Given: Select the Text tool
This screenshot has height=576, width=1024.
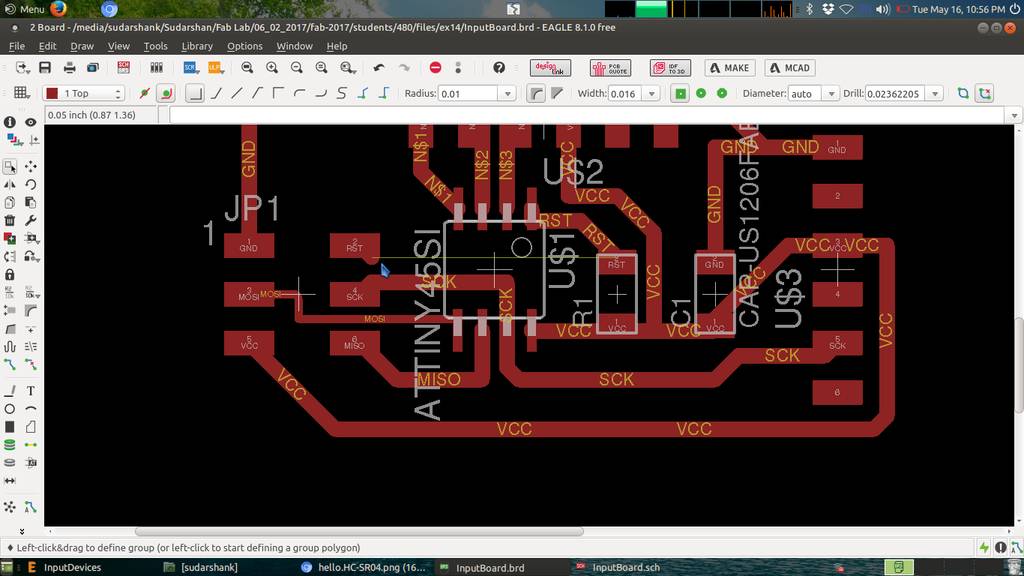Looking at the screenshot, I should [x=31, y=391].
